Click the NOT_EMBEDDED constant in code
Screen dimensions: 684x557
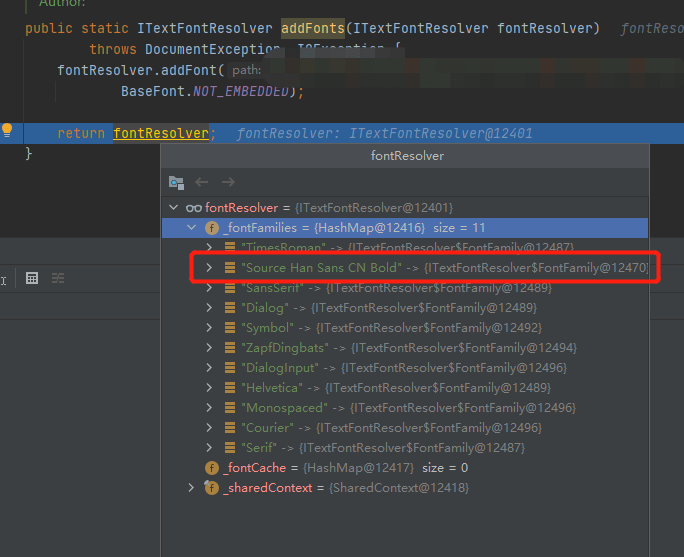click(x=241, y=92)
